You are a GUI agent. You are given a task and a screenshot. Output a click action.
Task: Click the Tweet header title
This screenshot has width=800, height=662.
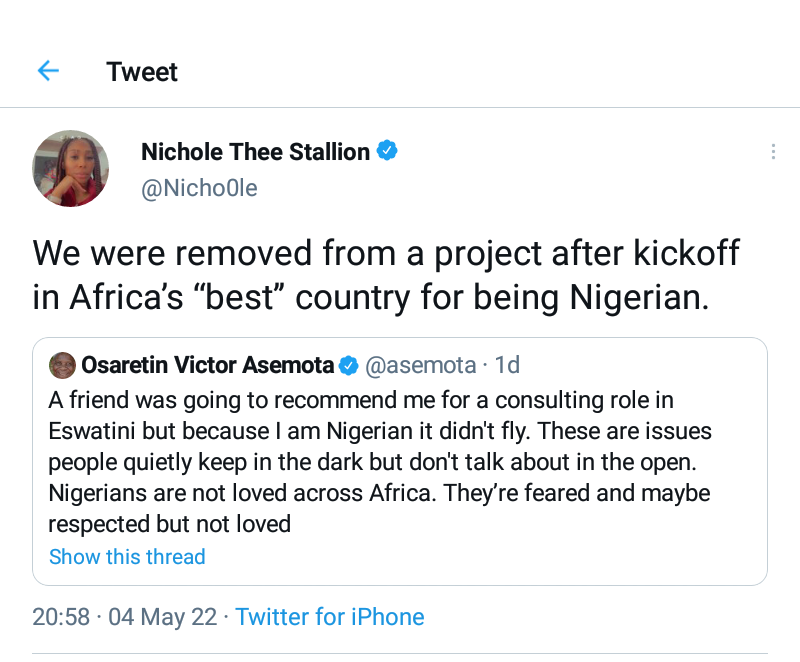(142, 72)
